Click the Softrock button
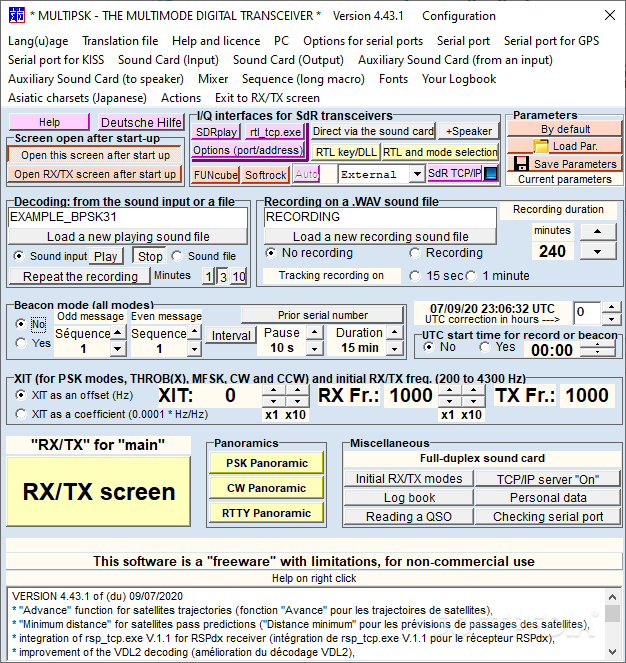 click(x=266, y=175)
